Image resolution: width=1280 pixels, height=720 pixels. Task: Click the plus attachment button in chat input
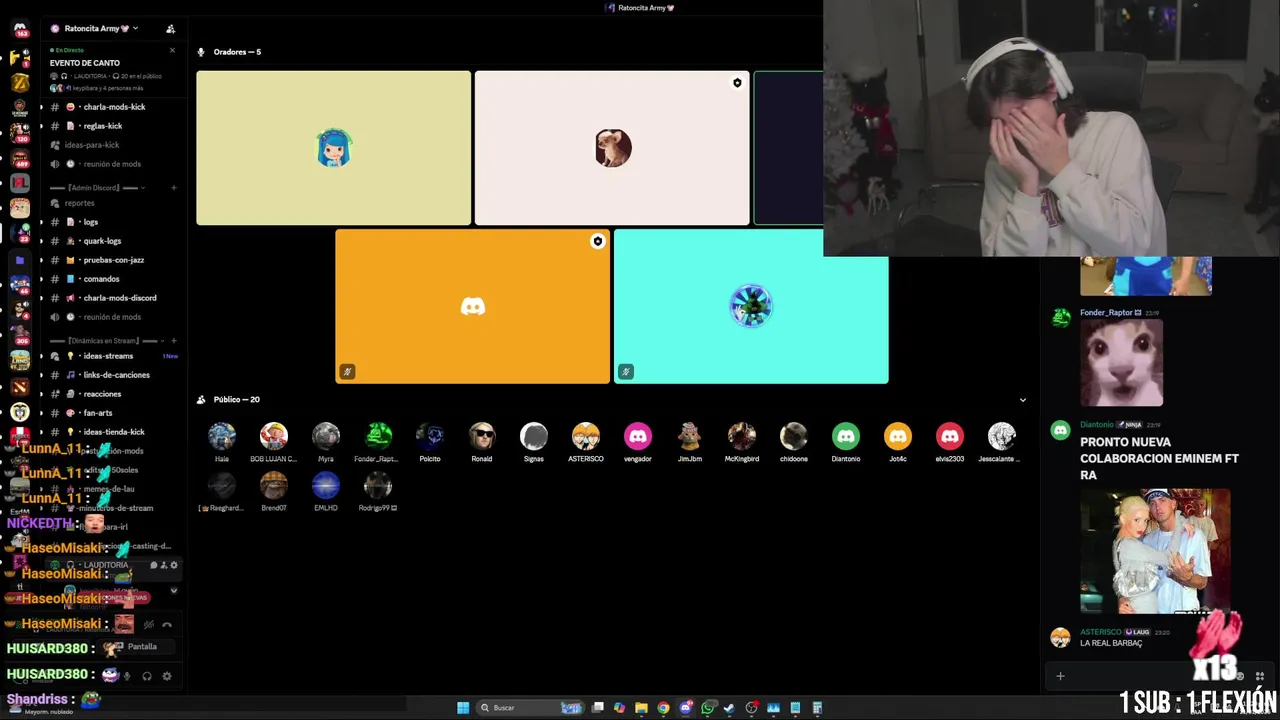point(1060,676)
